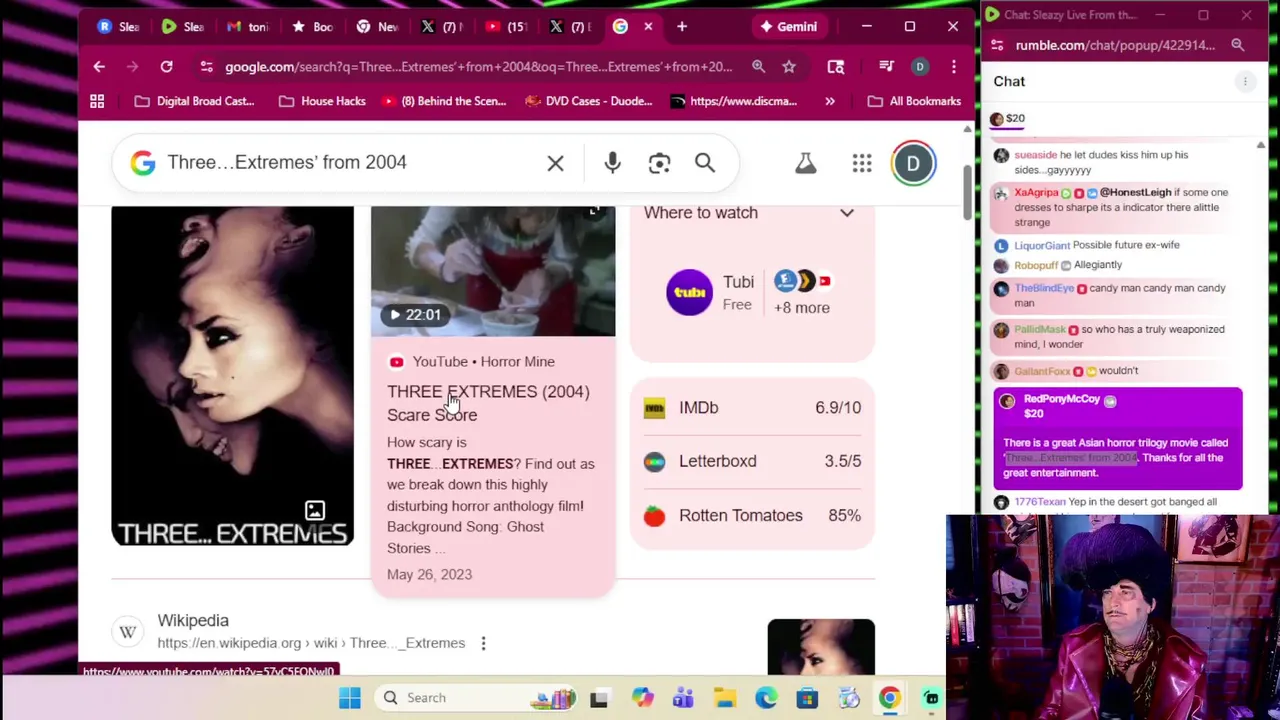Screen dimensions: 1280x720
Task: Open Windows Start menu
Action: (349, 698)
